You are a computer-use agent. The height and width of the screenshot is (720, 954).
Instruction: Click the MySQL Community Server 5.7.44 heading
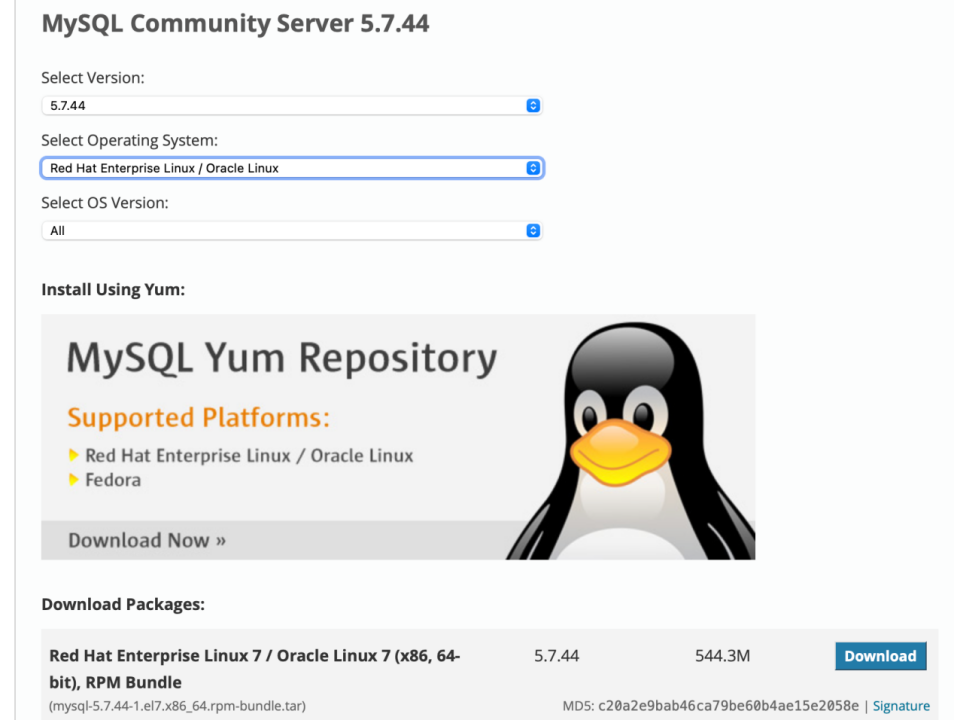[235, 24]
